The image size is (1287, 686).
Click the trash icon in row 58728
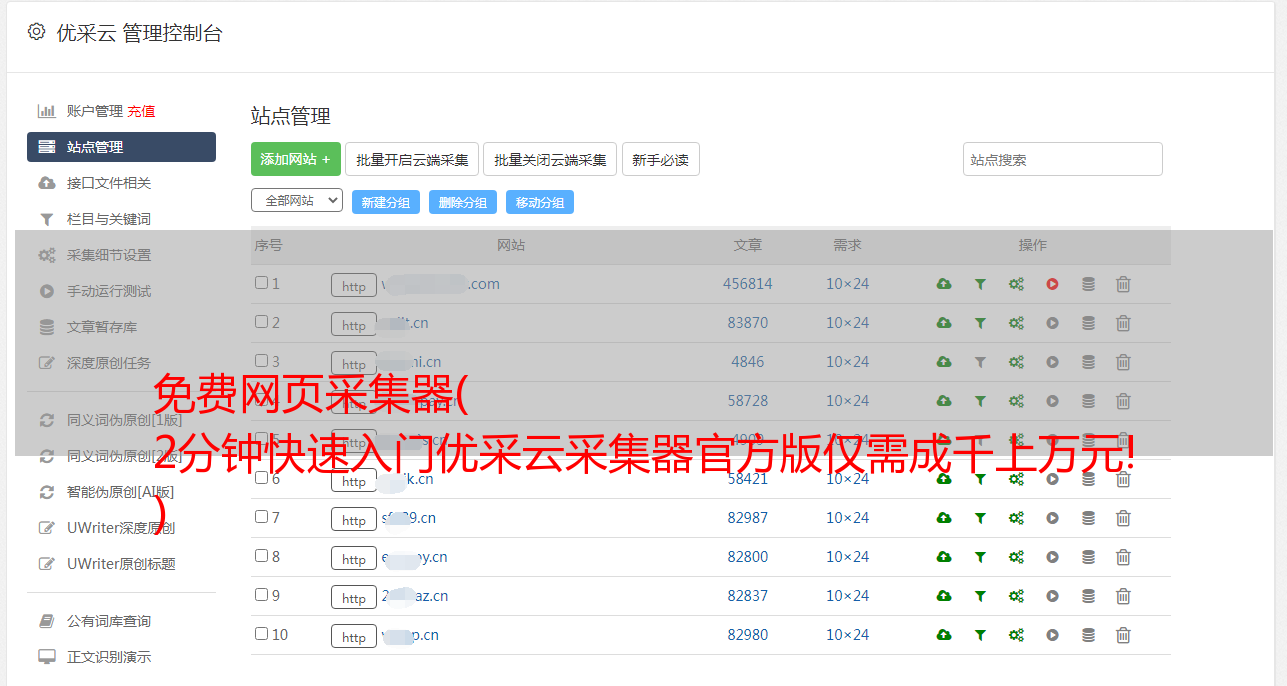[1123, 401]
